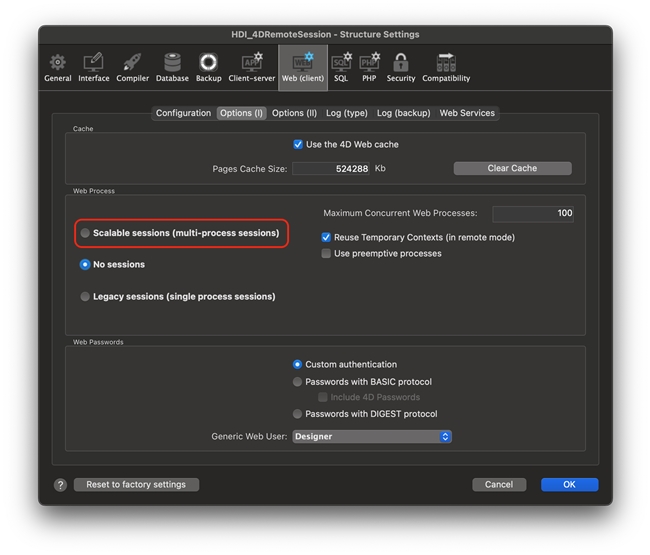
Task: Click the PHP settings icon
Action: pos(369,66)
